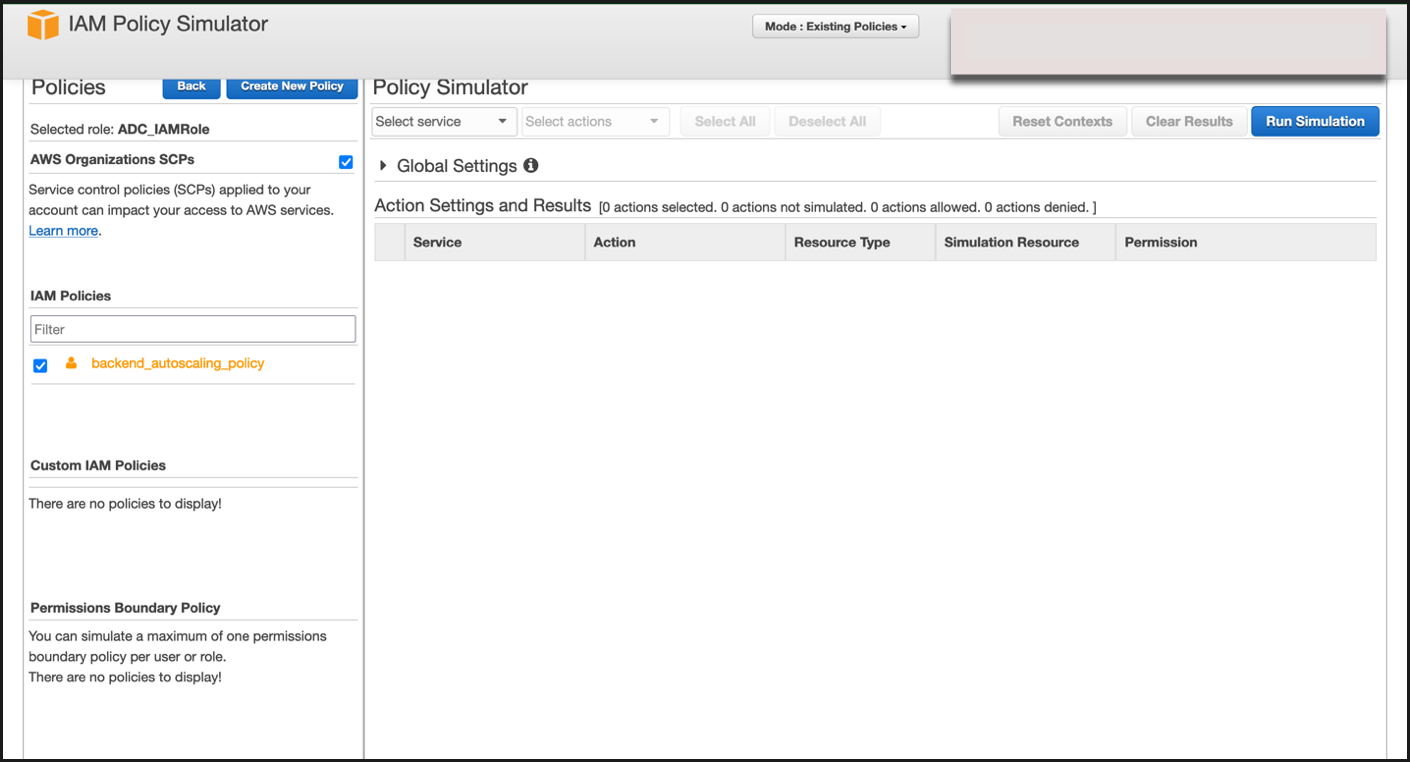This screenshot has width=1410, height=762.
Task: Uncheck the AWS Organizations SCPs checkbox
Action: [x=346, y=162]
